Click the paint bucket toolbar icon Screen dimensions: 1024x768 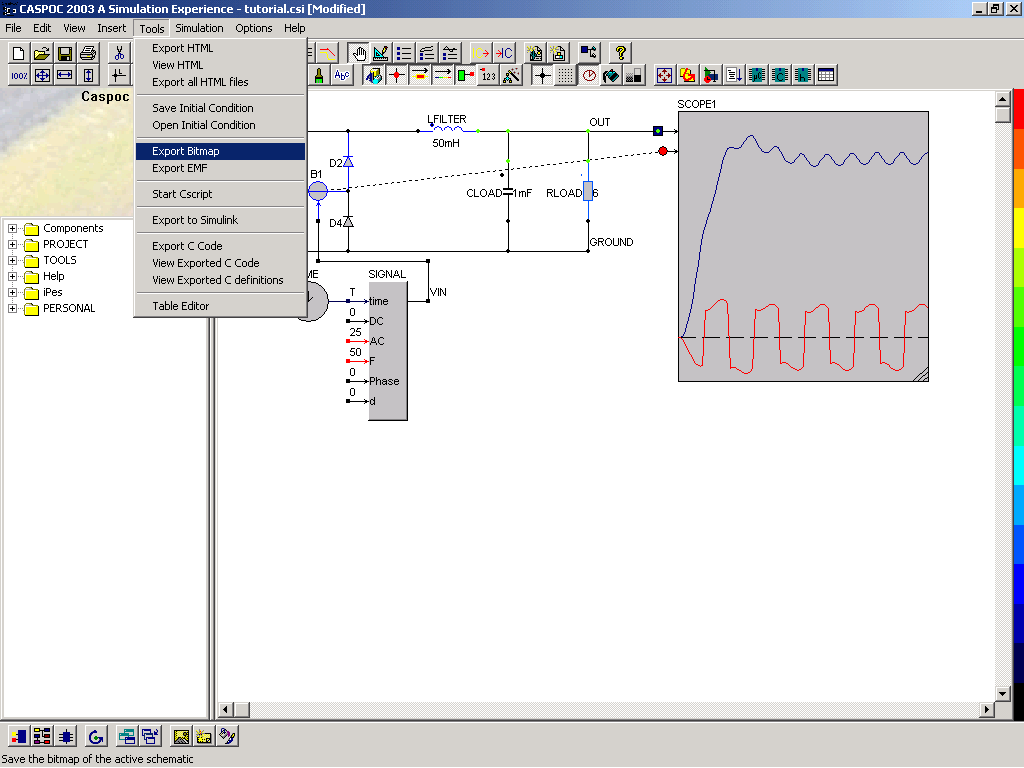point(611,75)
